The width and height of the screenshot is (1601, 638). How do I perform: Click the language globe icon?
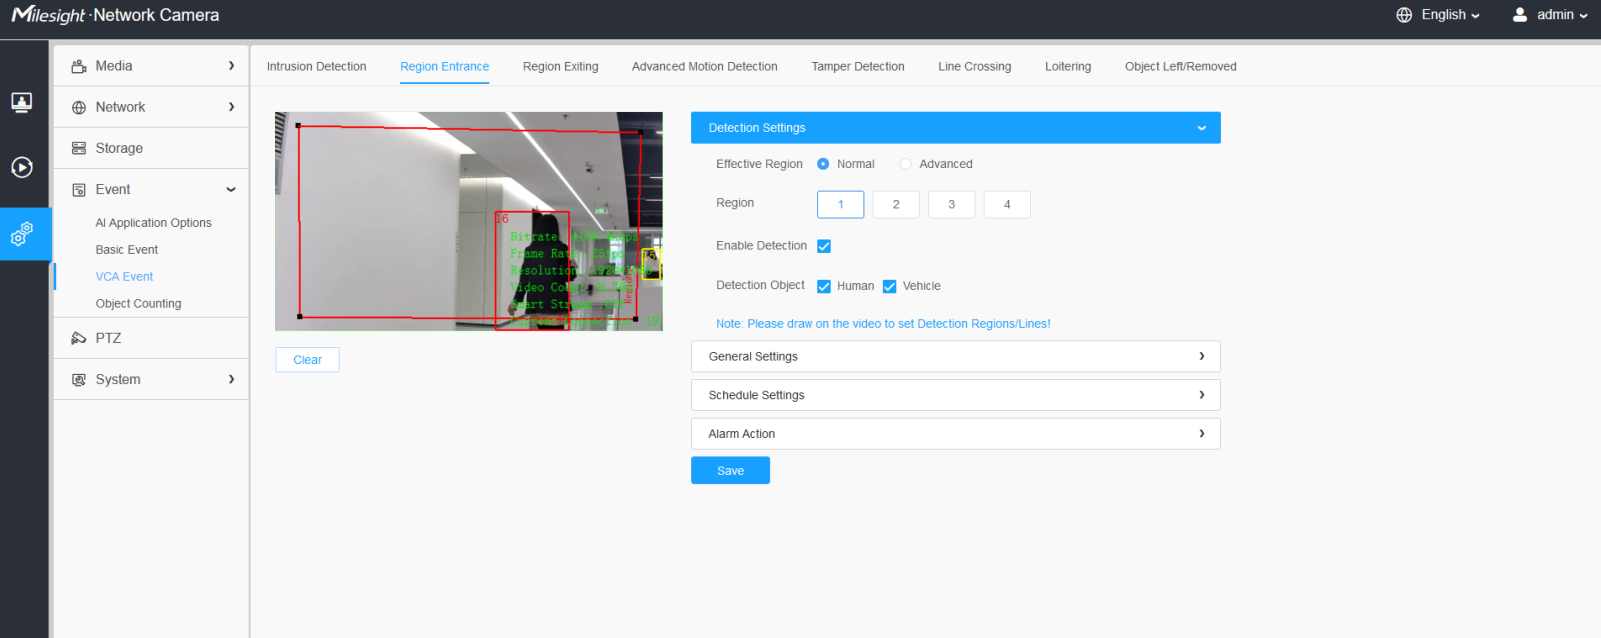pyautogui.click(x=1404, y=15)
